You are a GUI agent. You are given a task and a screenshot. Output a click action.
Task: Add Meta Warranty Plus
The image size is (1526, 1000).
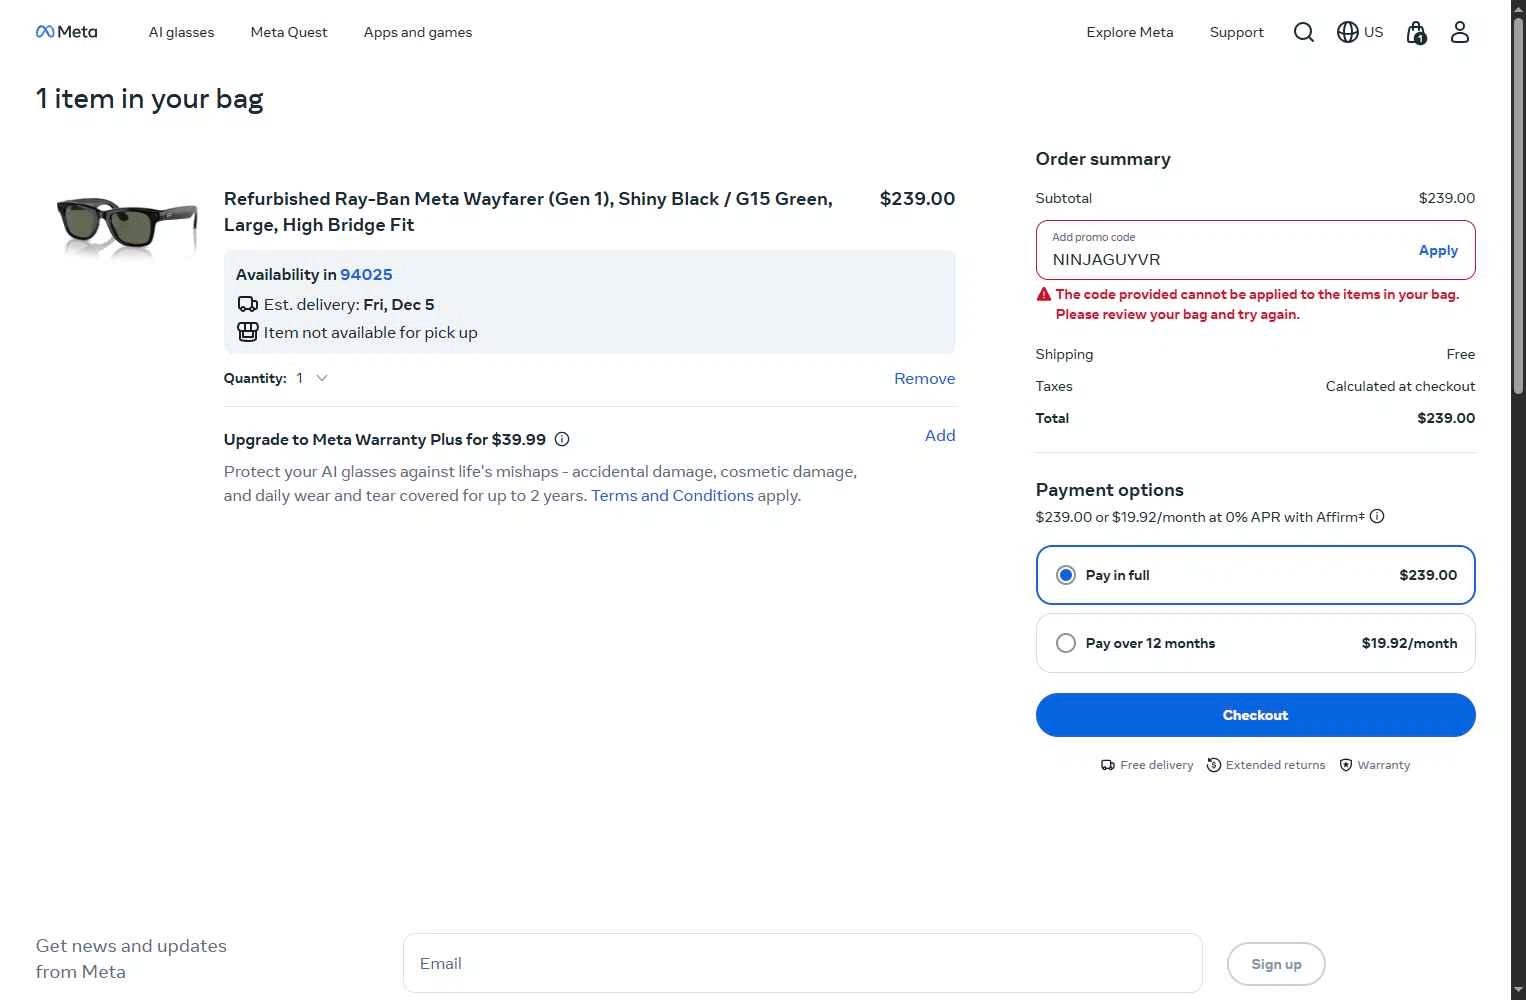coord(940,435)
